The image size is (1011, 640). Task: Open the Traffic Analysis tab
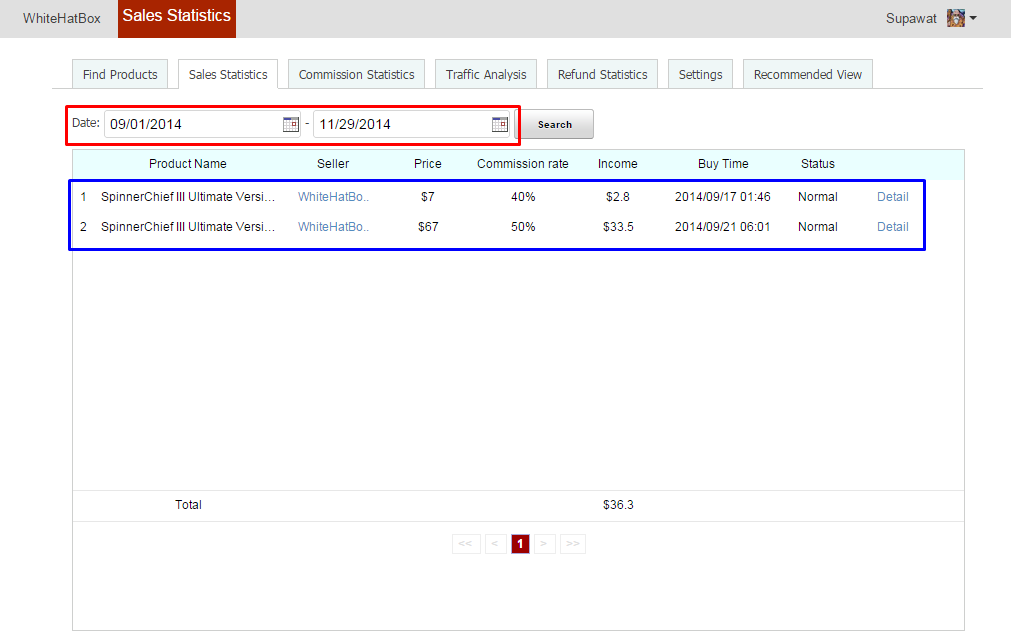pos(486,74)
